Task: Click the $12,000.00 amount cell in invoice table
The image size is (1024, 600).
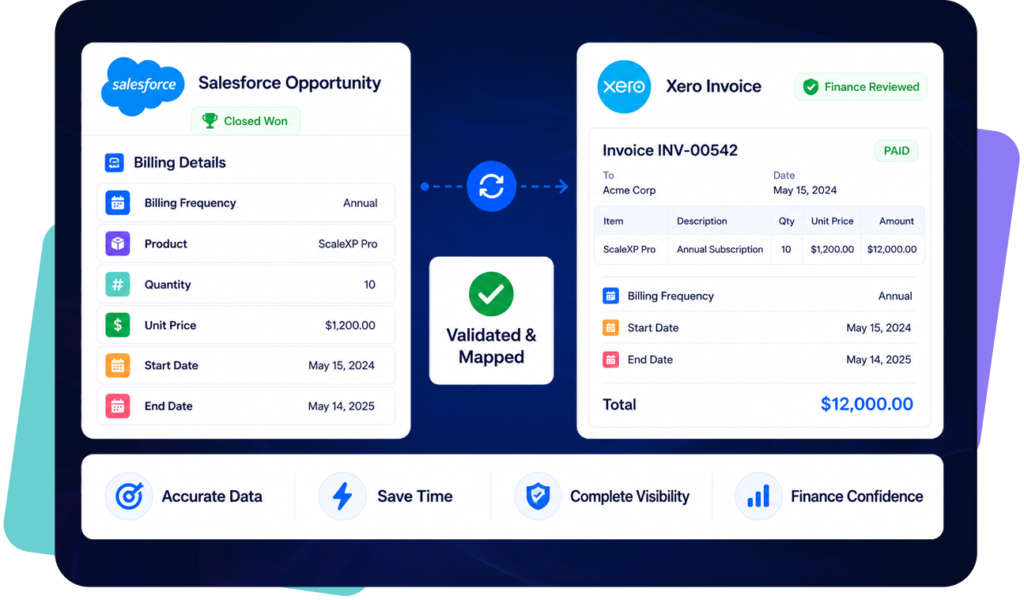Action: (891, 249)
